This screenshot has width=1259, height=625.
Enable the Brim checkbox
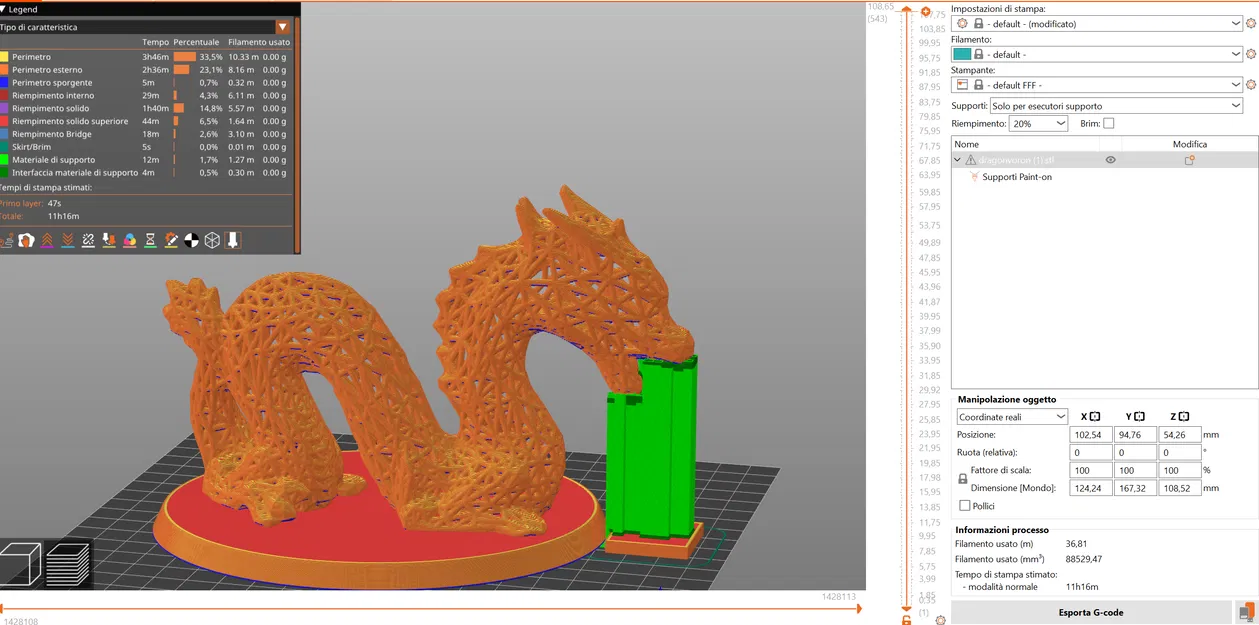[x=1108, y=124]
